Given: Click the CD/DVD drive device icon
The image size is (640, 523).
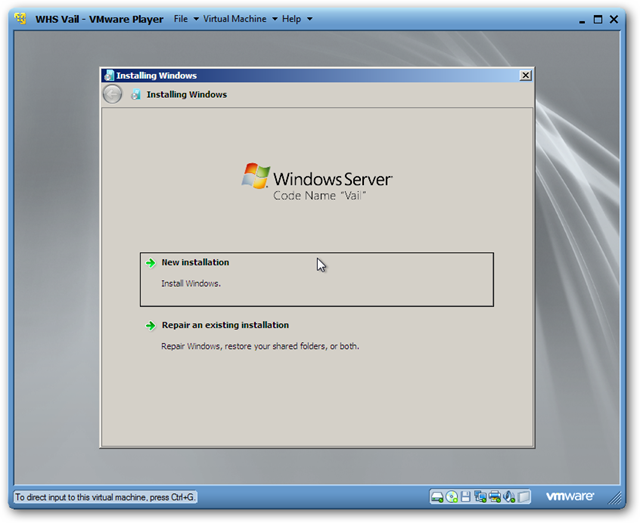Looking at the screenshot, I should click(451, 497).
